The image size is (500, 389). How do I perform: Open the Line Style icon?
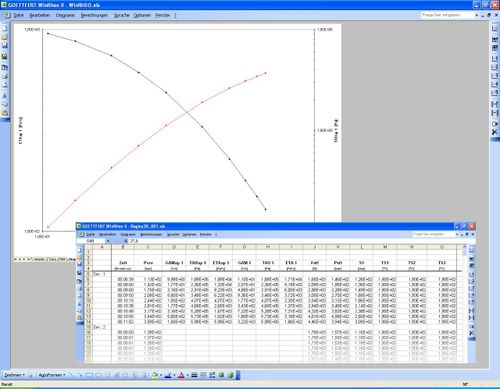click(x=194, y=375)
